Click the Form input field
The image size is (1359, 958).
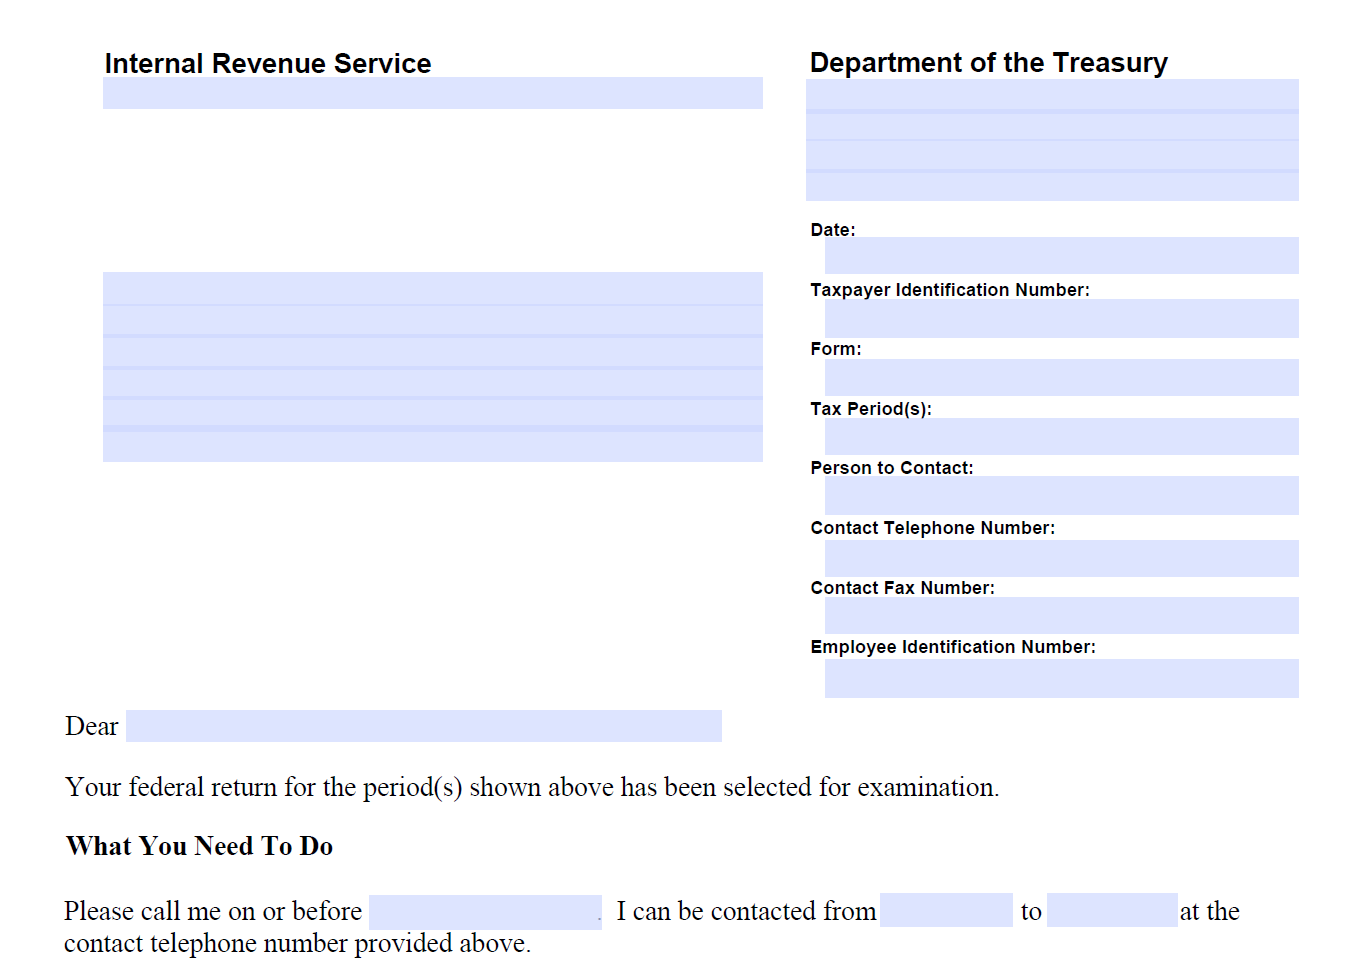1061,377
